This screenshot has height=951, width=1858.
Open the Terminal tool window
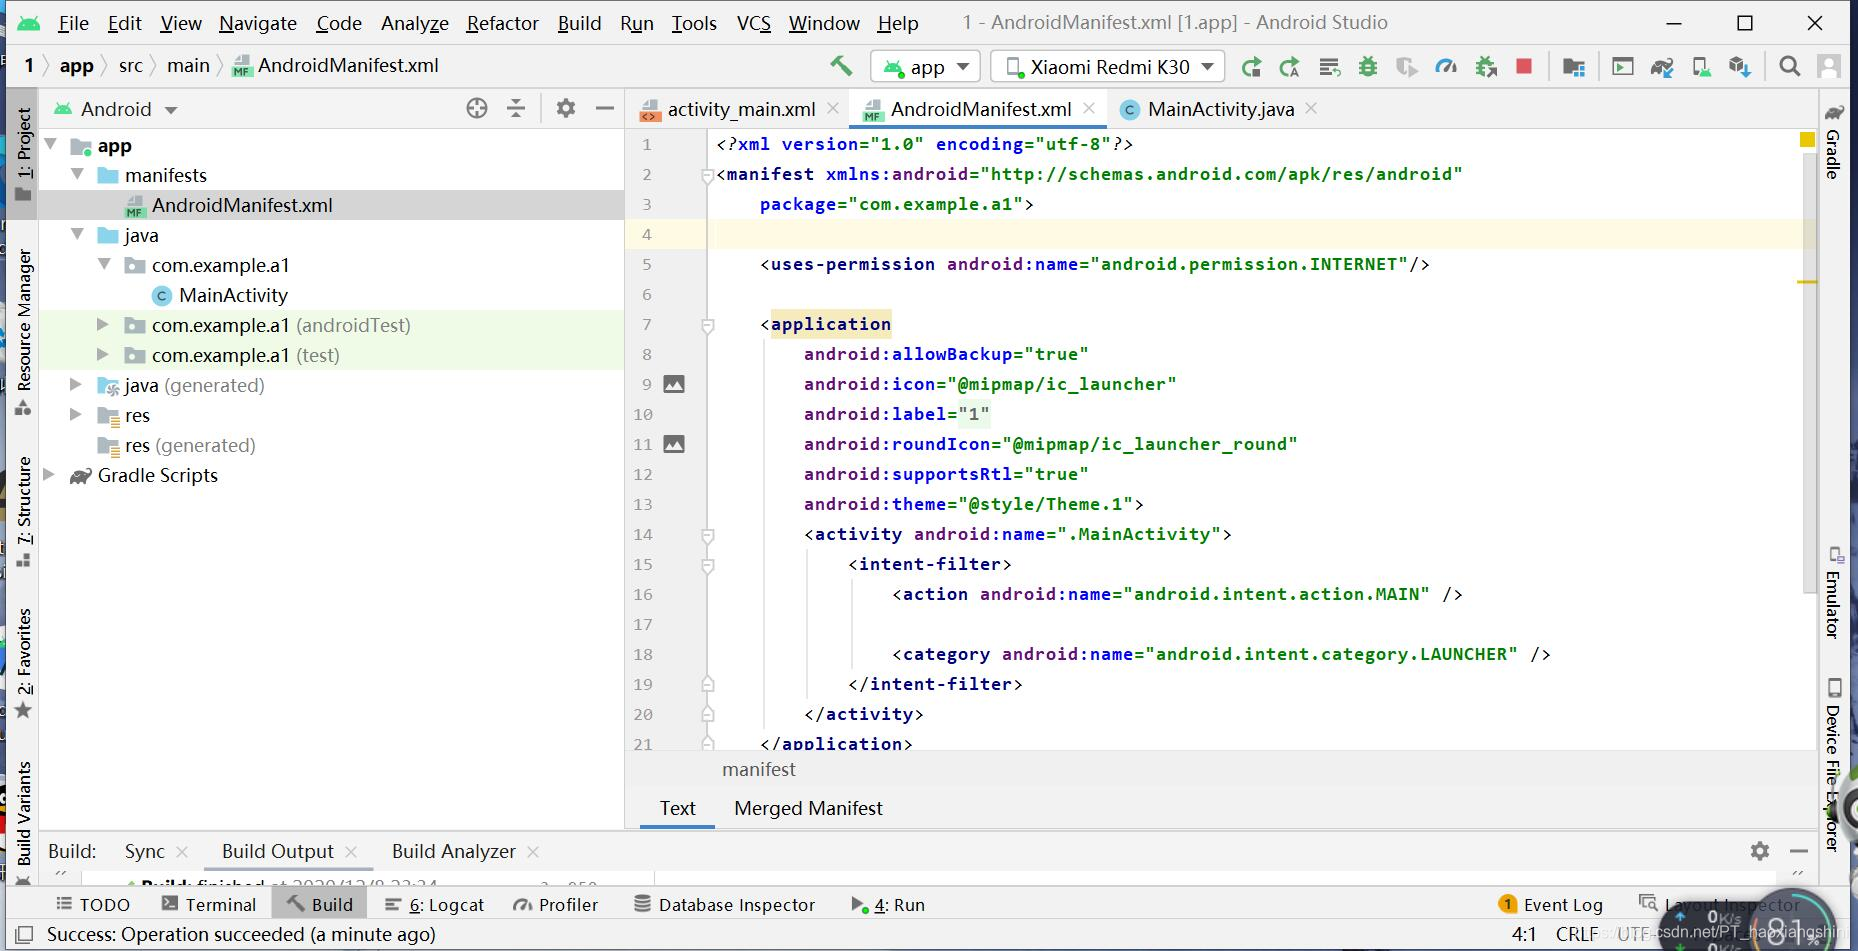(209, 905)
